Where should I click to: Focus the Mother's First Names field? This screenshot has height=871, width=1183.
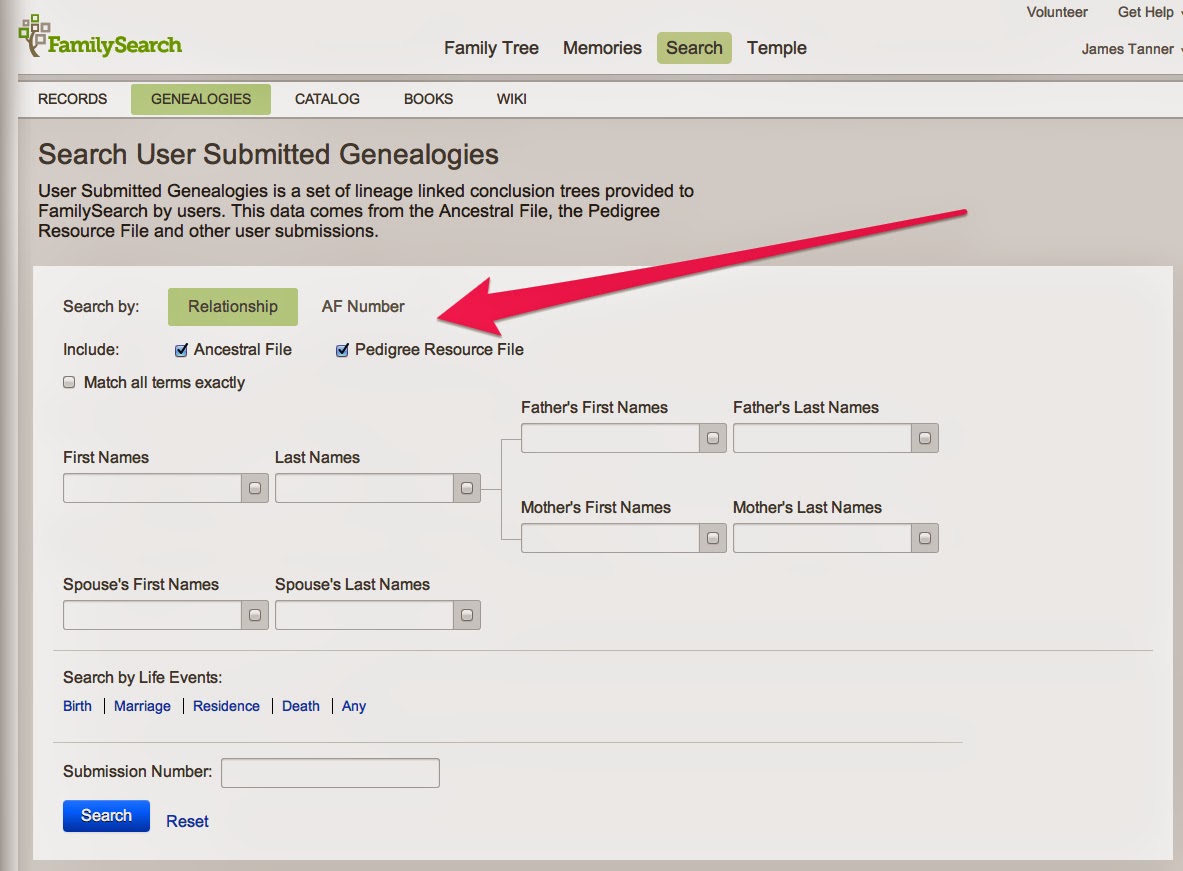coord(610,538)
